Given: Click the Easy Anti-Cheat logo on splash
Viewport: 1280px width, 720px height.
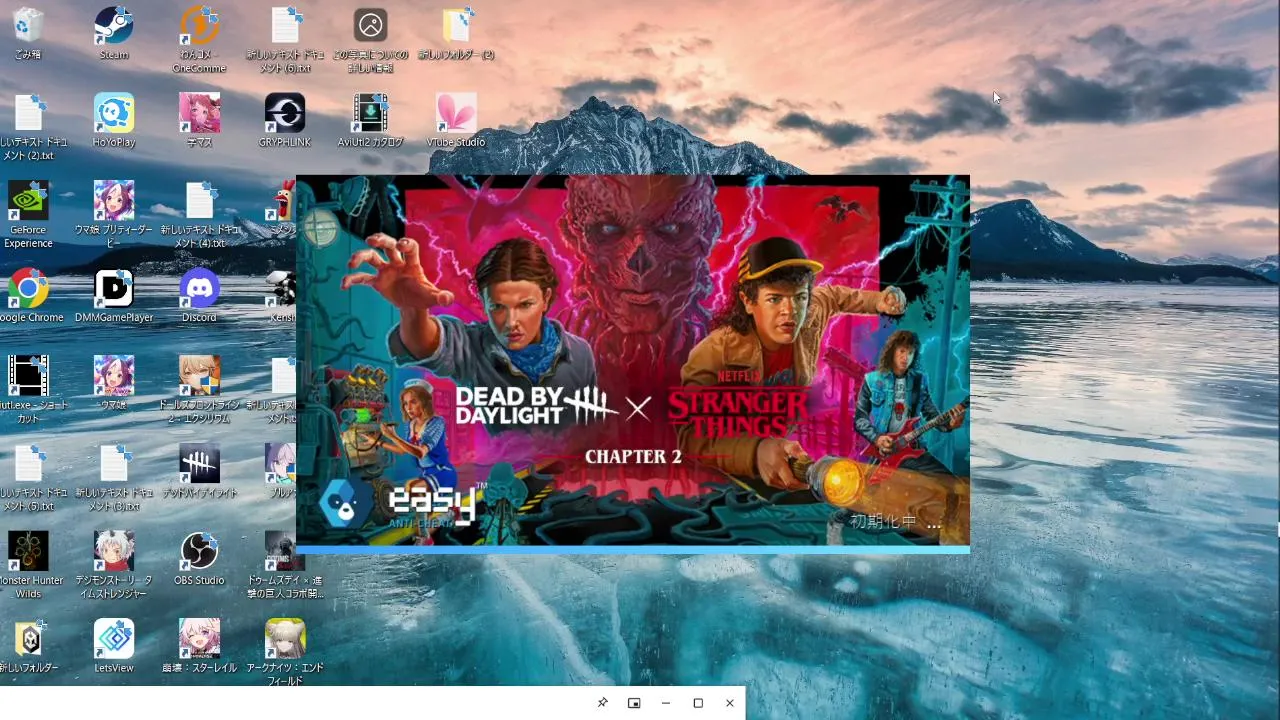Looking at the screenshot, I should click(x=402, y=503).
